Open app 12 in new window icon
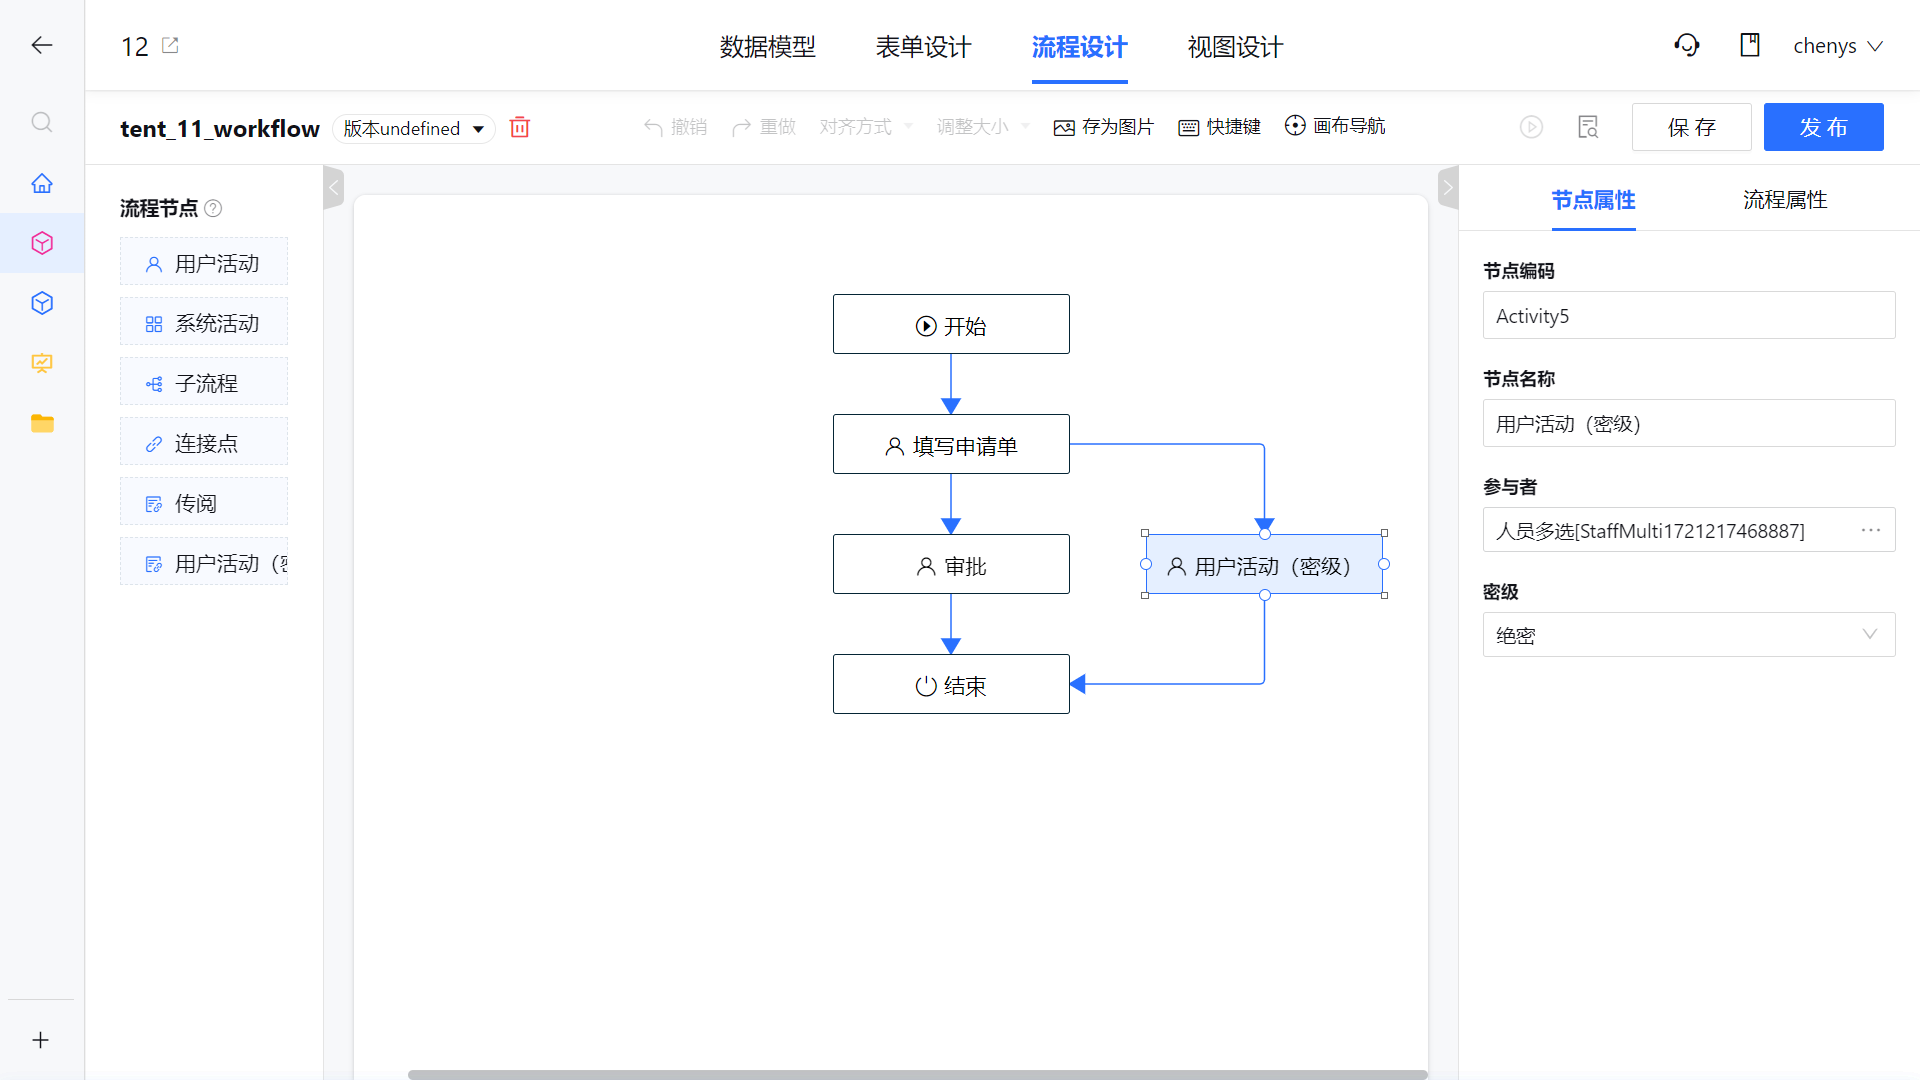The image size is (1920, 1080). tap(170, 45)
